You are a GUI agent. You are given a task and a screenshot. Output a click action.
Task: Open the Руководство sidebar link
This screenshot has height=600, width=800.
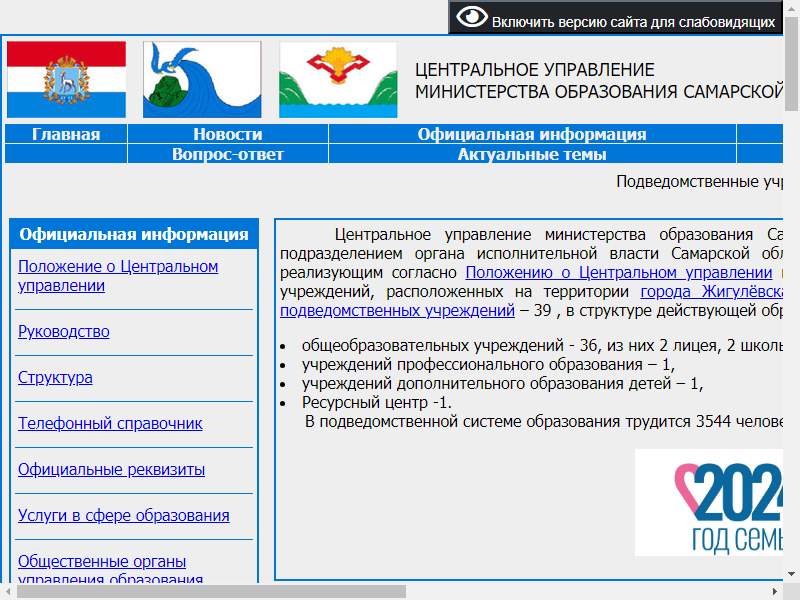point(64,332)
